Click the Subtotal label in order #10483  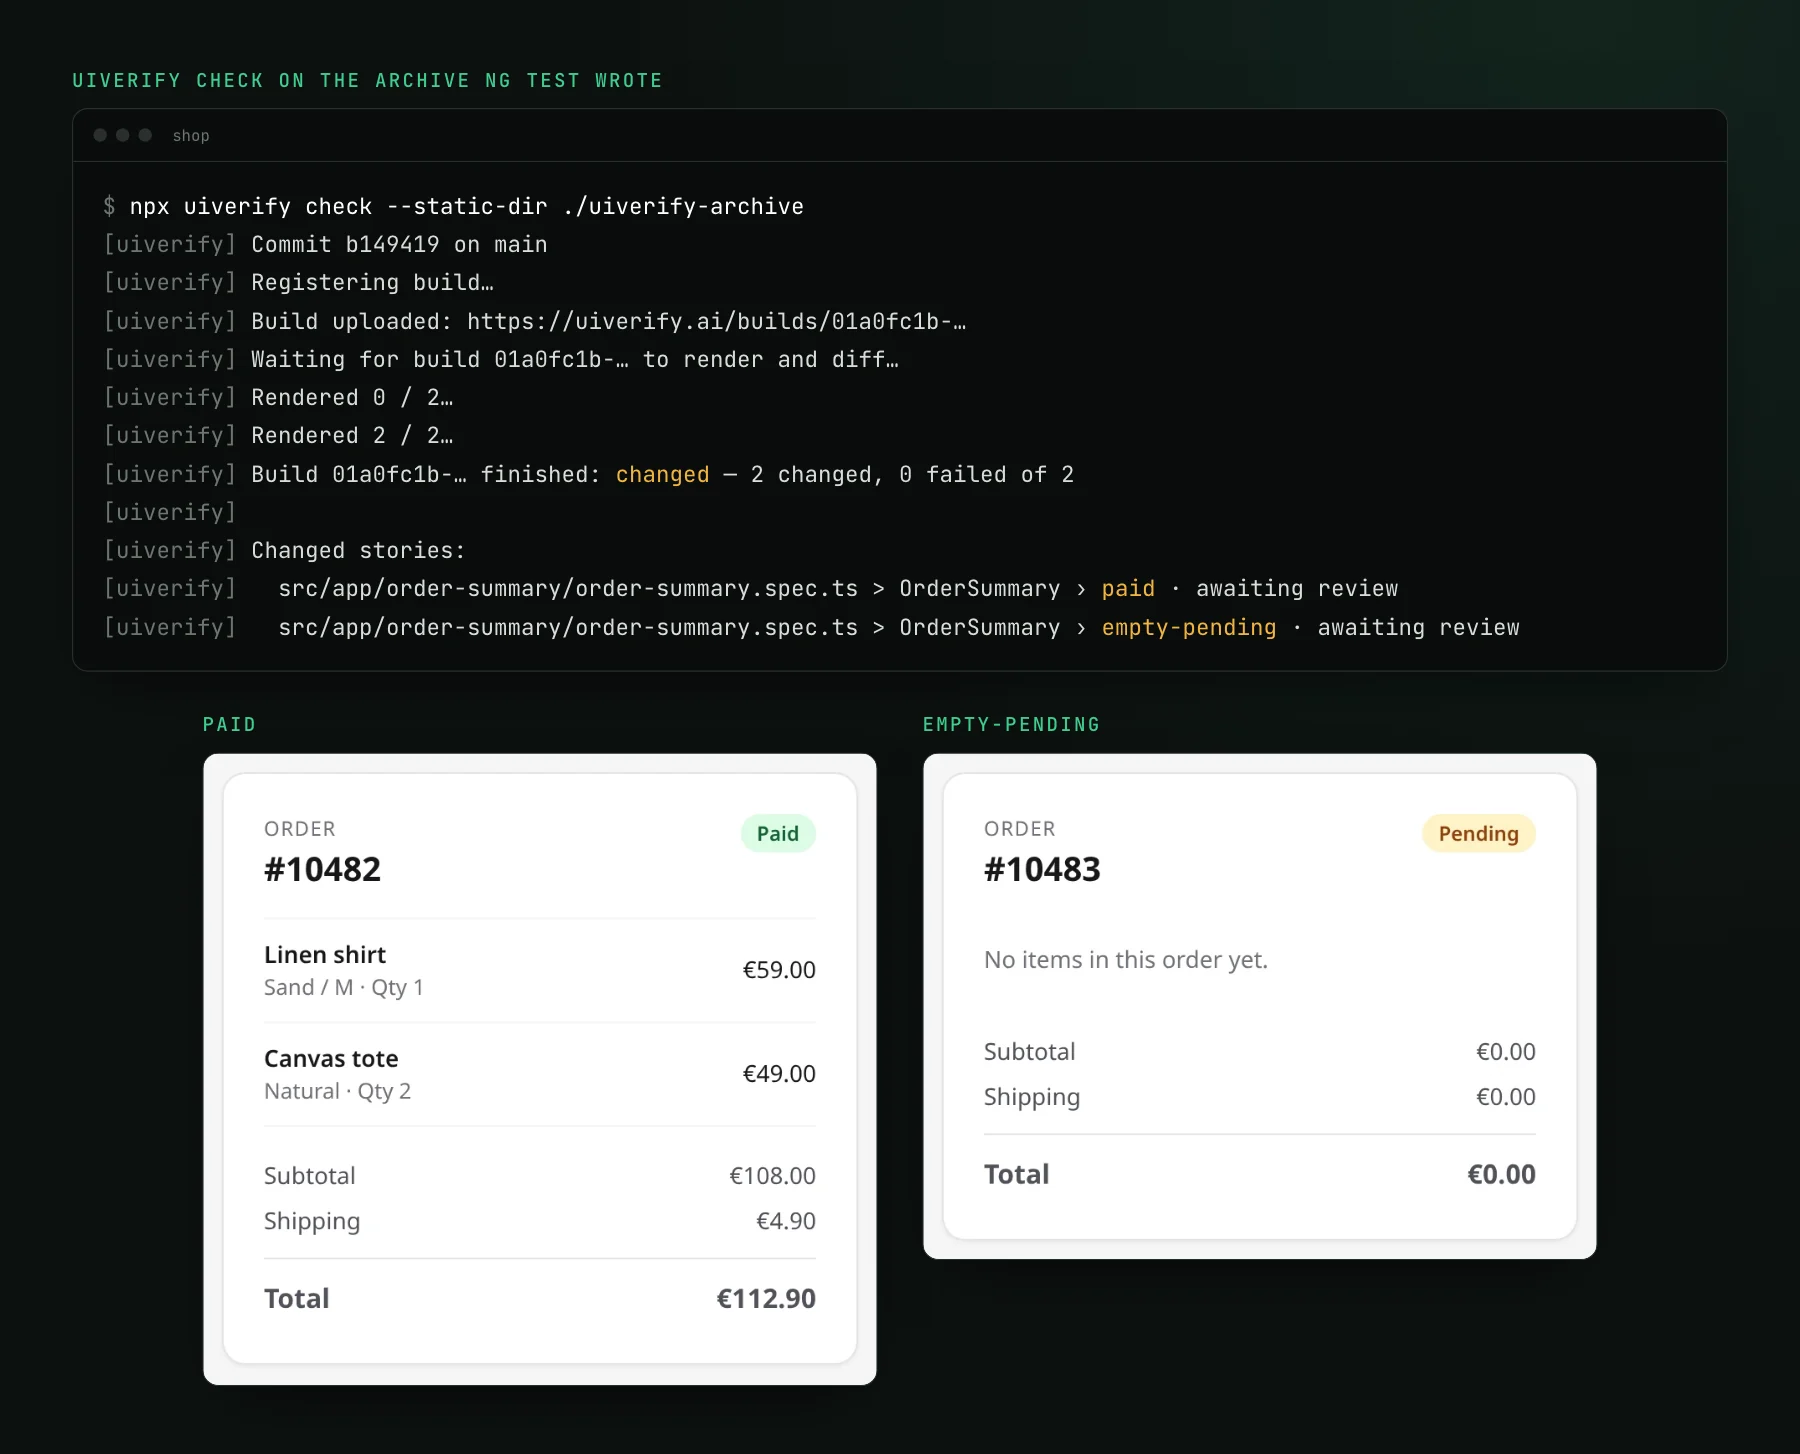tap(1030, 1051)
